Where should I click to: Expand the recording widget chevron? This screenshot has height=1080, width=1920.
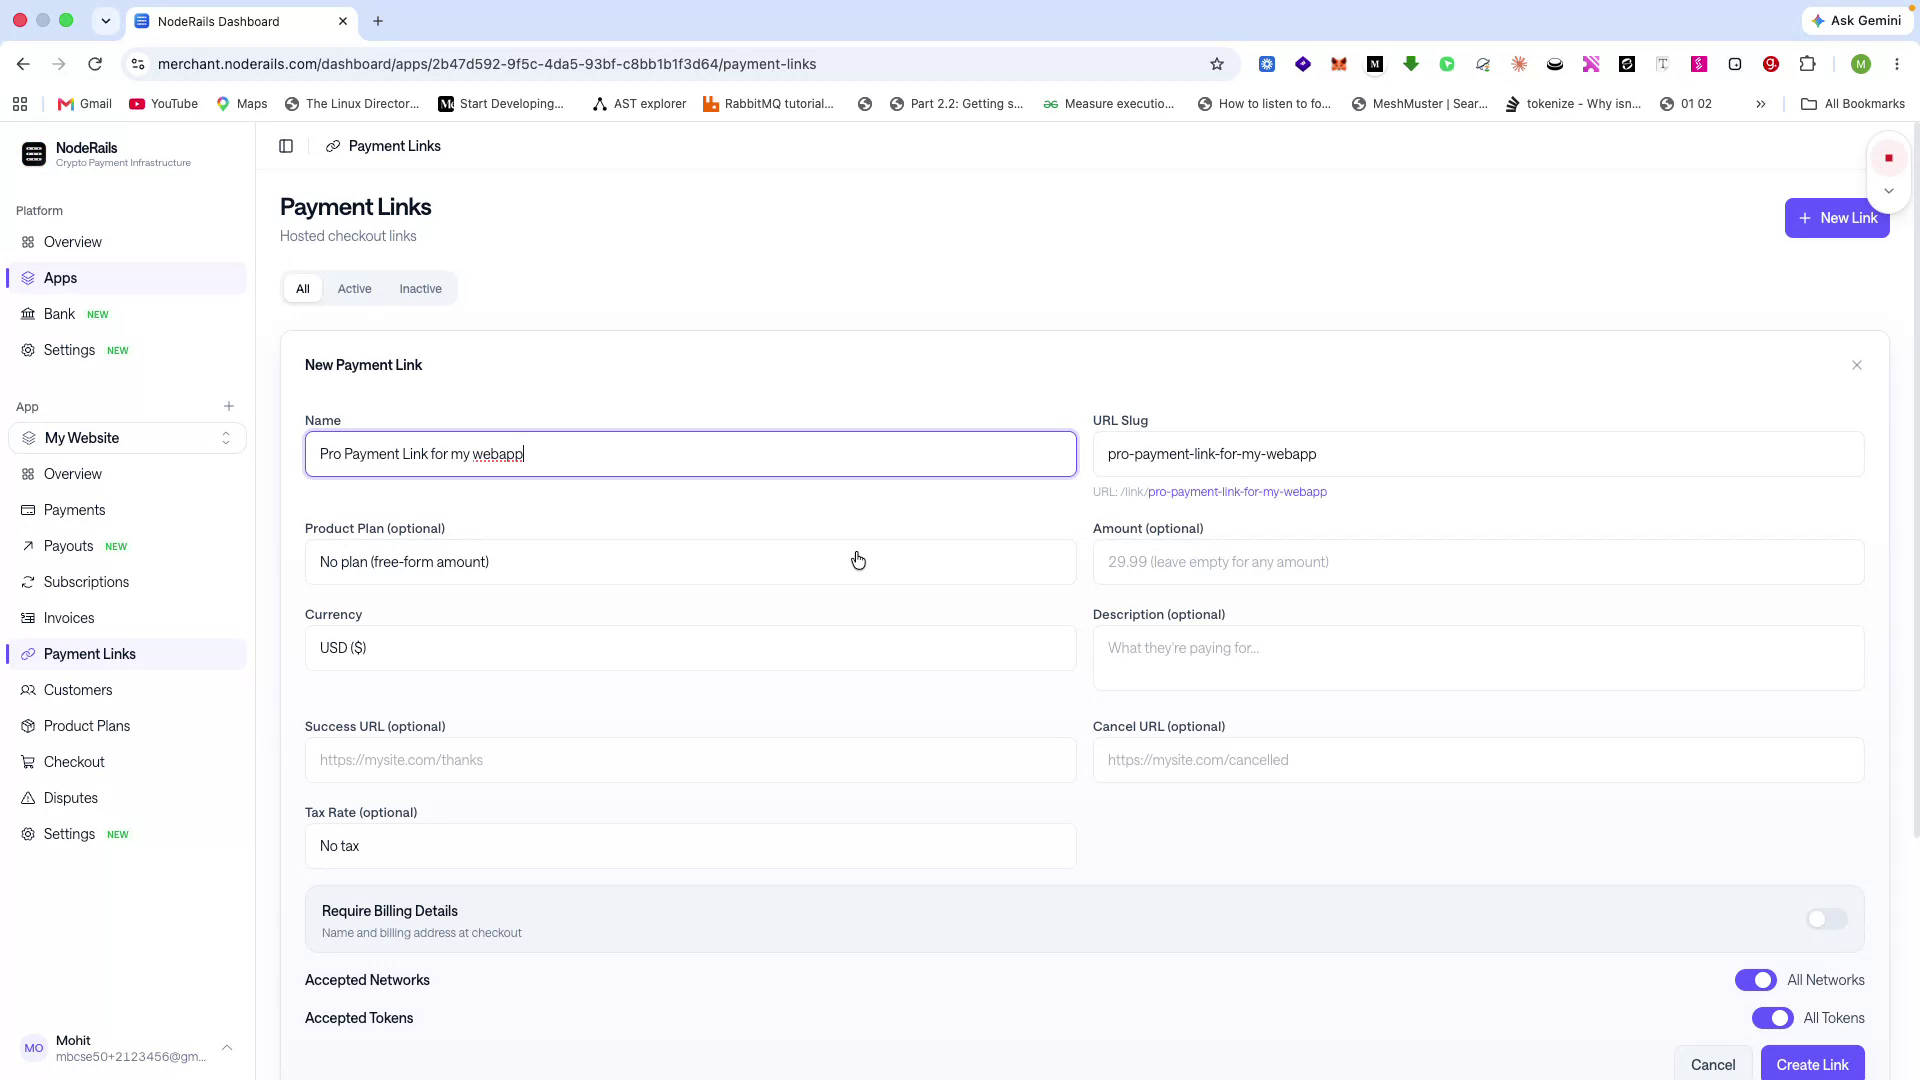[x=1889, y=191]
